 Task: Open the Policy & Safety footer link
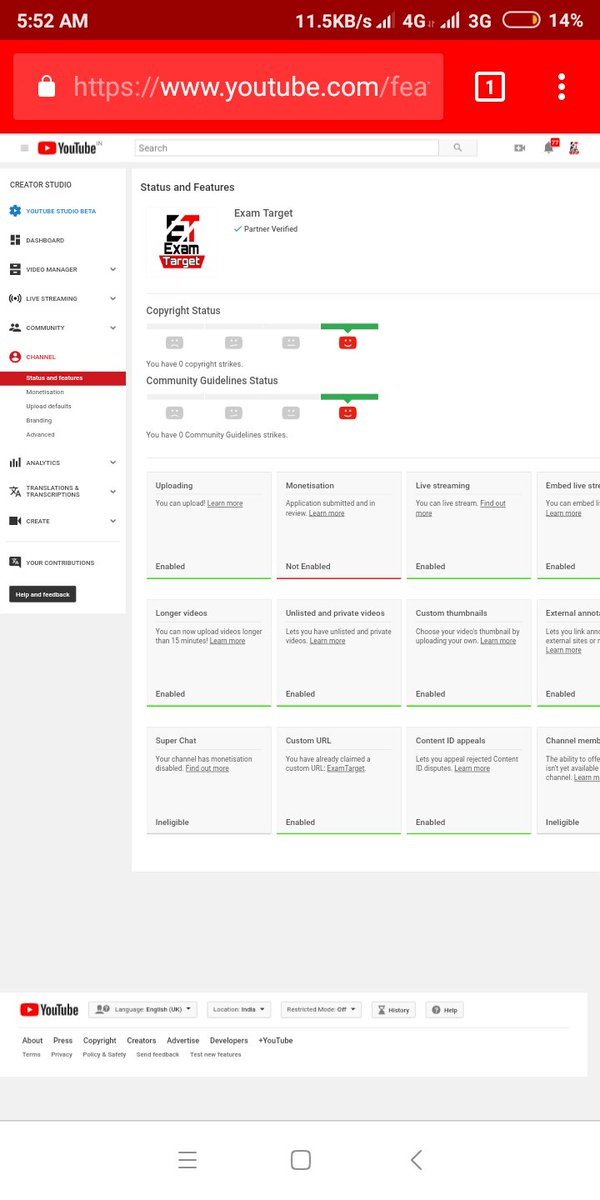point(104,1054)
